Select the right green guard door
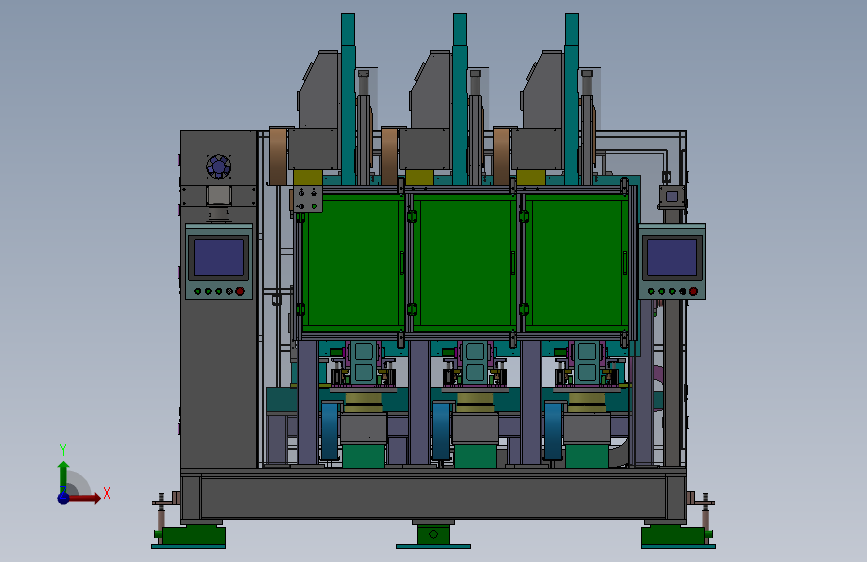This screenshot has width=867, height=562. click(x=577, y=263)
